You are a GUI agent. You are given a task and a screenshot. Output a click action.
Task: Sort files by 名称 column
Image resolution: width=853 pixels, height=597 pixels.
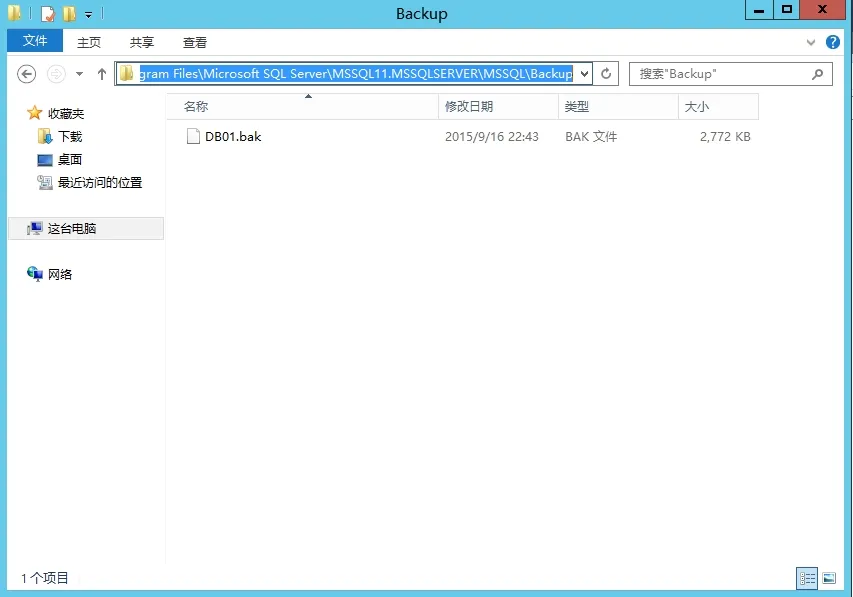point(302,107)
